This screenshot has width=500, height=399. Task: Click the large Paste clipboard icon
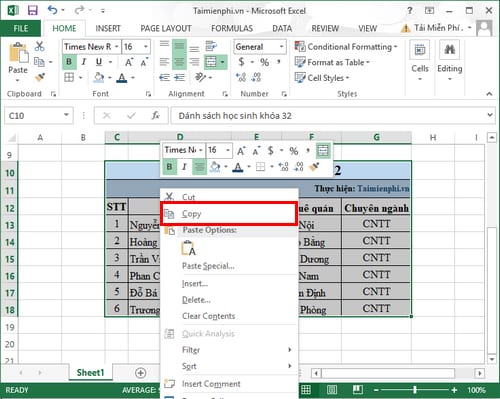(18, 53)
